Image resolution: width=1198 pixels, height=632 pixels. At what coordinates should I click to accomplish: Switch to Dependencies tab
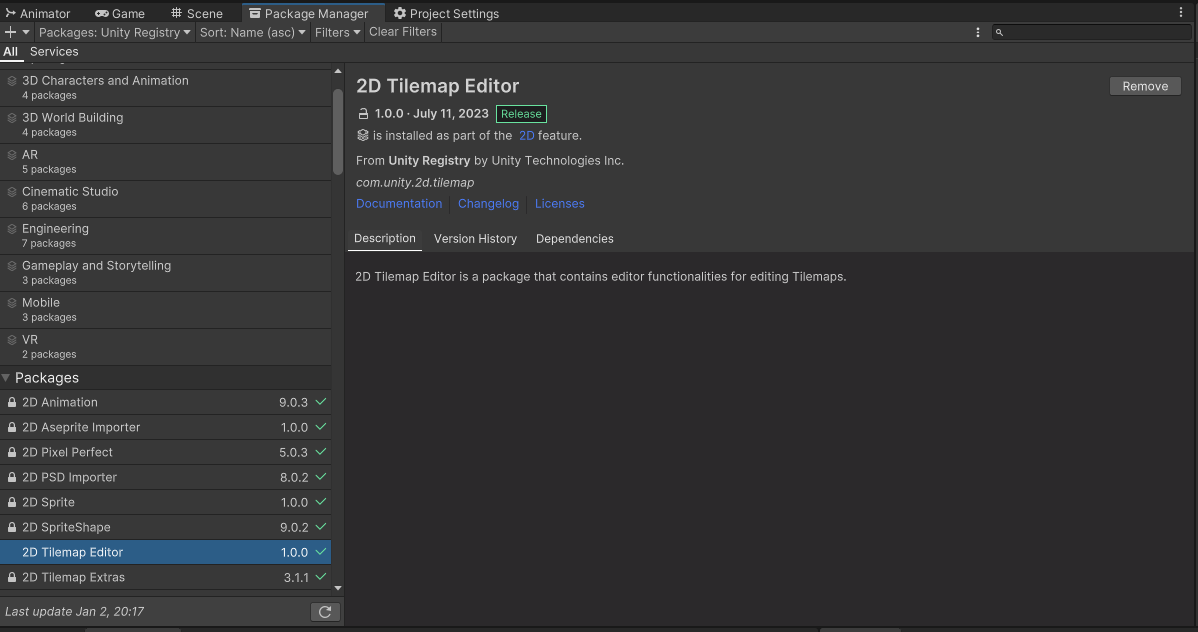[575, 238]
